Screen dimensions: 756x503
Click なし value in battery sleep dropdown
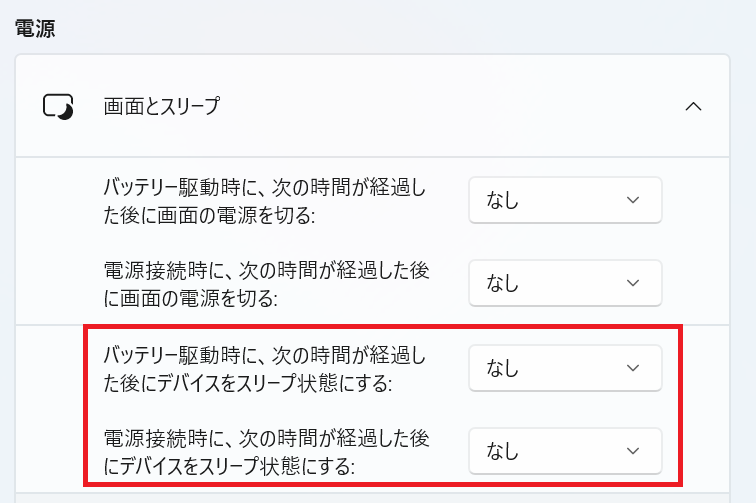[503, 368]
